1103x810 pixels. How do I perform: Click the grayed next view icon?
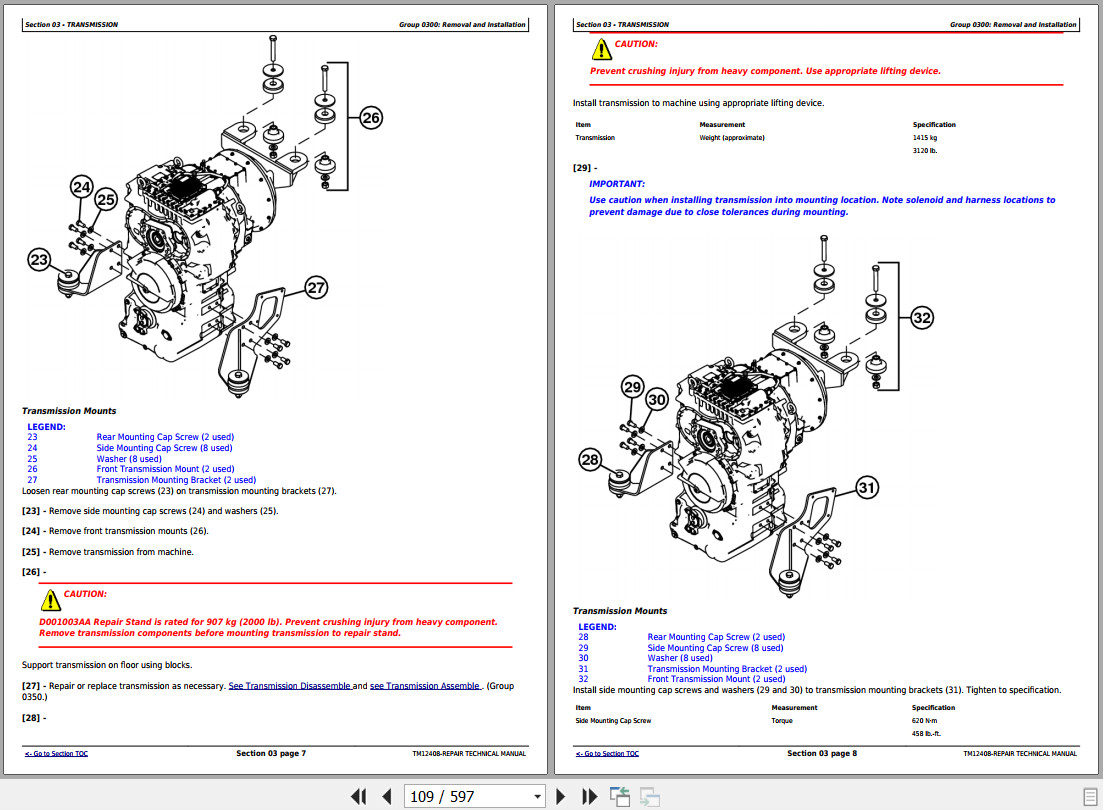pyautogui.click(x=649, y=797)
